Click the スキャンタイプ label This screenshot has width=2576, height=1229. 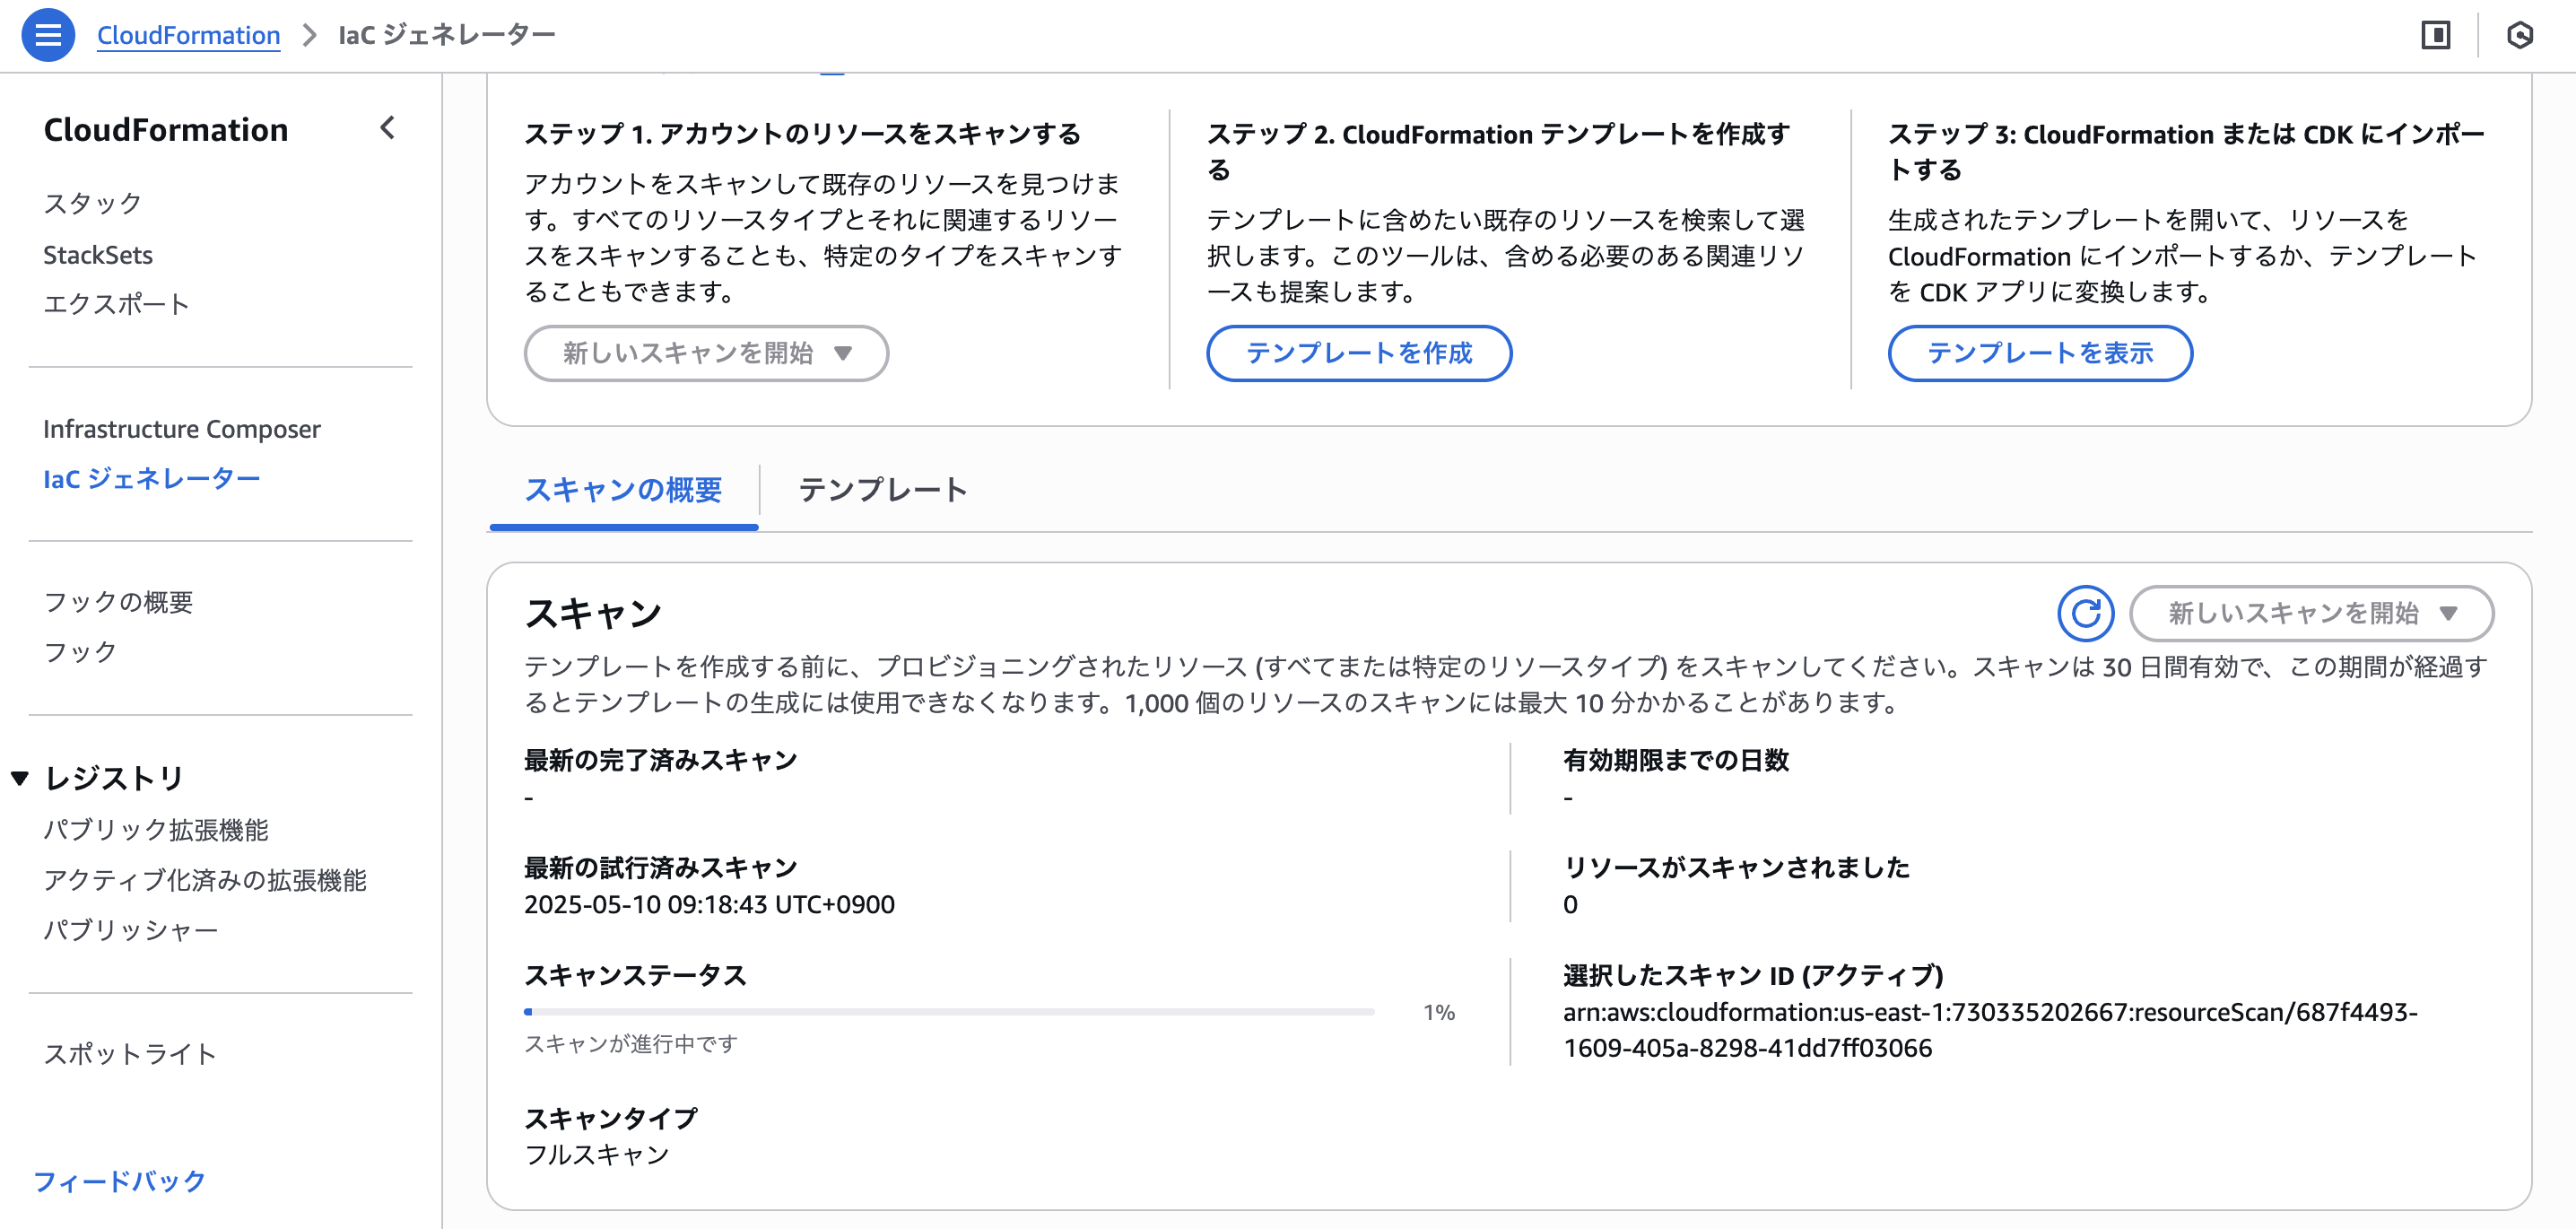[610, 1119]
